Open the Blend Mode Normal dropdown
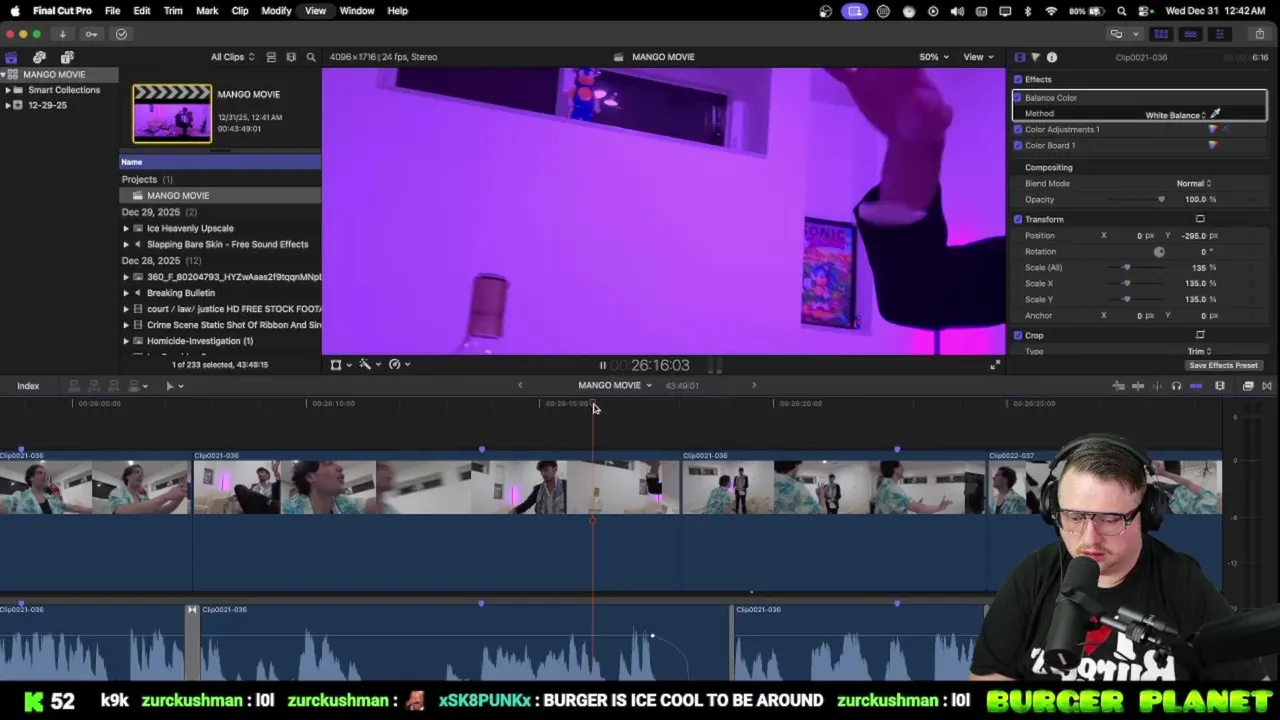Image resolution: width=1280 pixels, height=720 pixels. tap(1194, 183)
